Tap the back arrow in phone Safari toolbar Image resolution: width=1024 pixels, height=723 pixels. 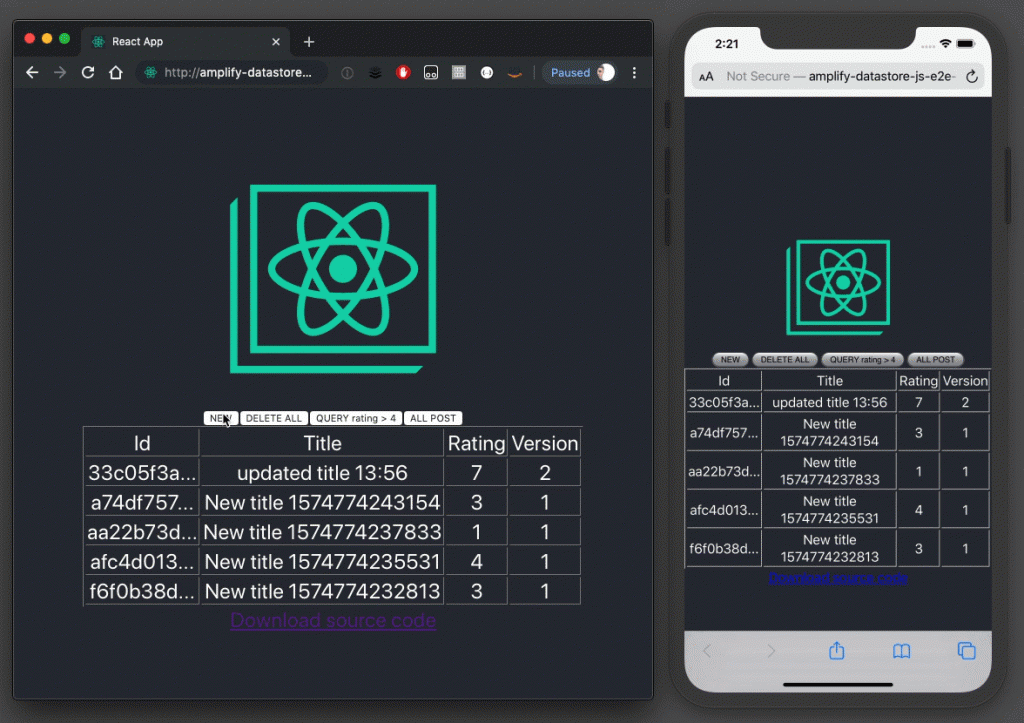tap(707, 651)
